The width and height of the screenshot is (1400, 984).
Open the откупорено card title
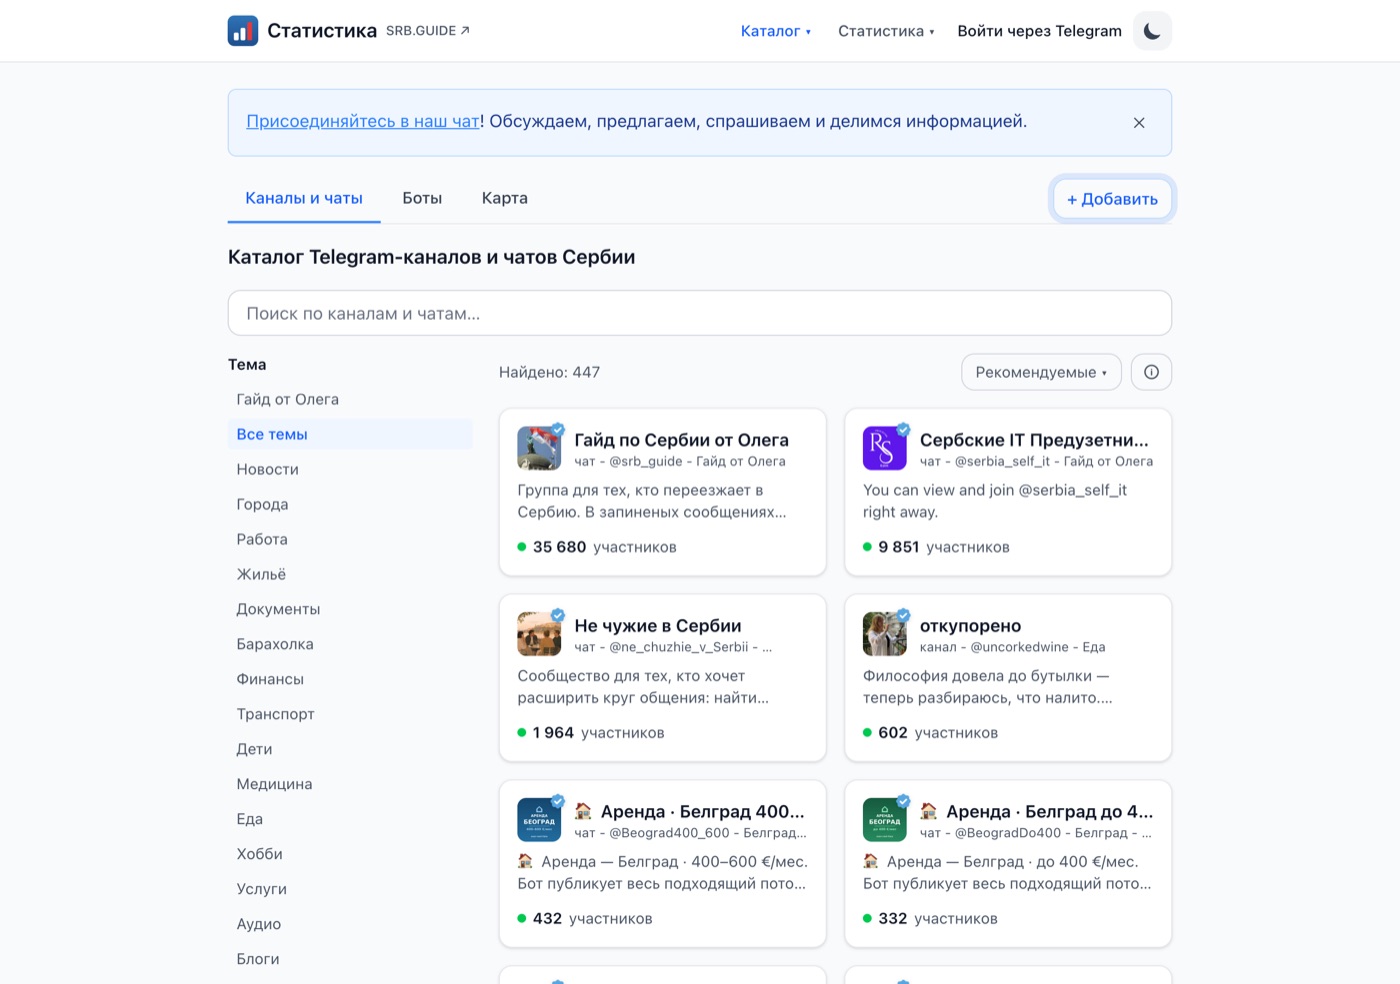[971, 626]
